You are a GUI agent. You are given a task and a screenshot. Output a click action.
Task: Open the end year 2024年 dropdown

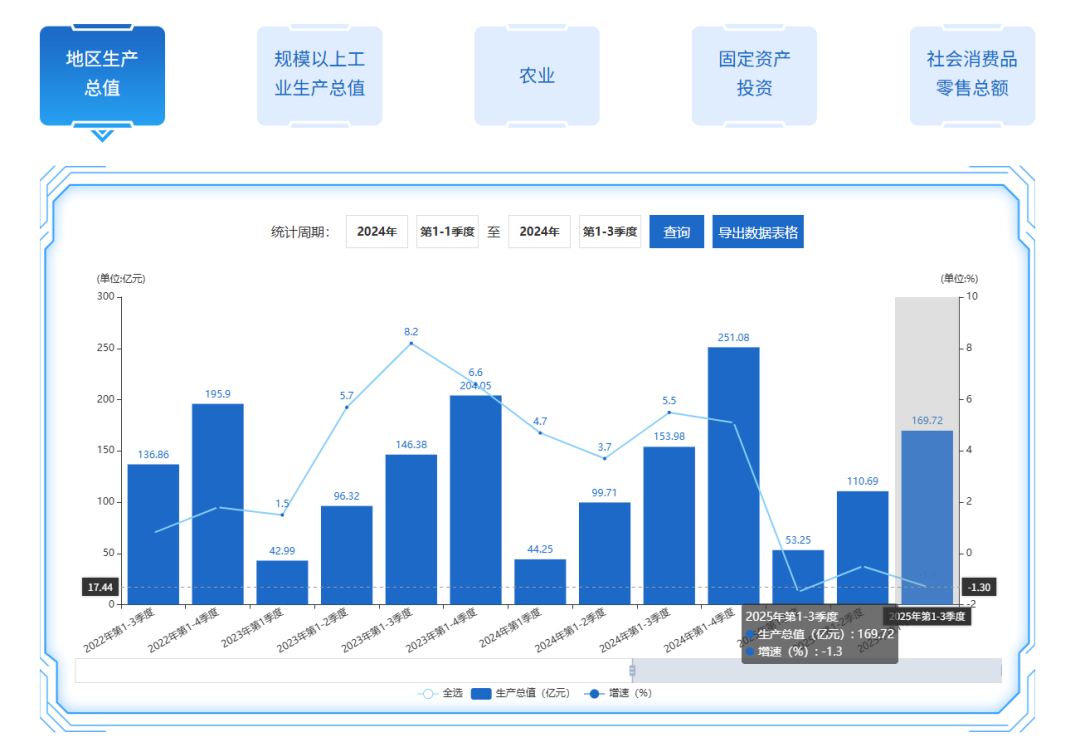click(539, 232)
